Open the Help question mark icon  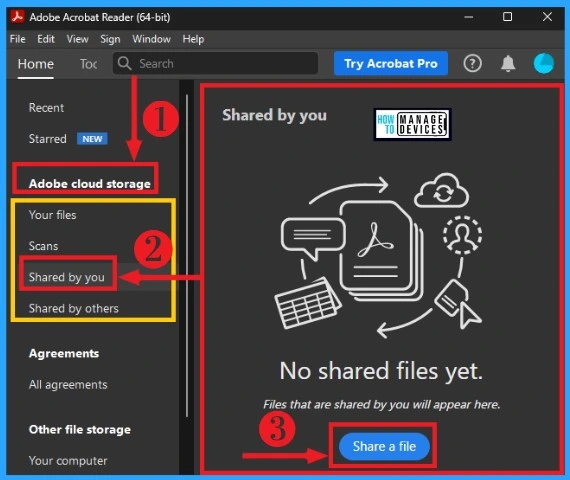472,64
